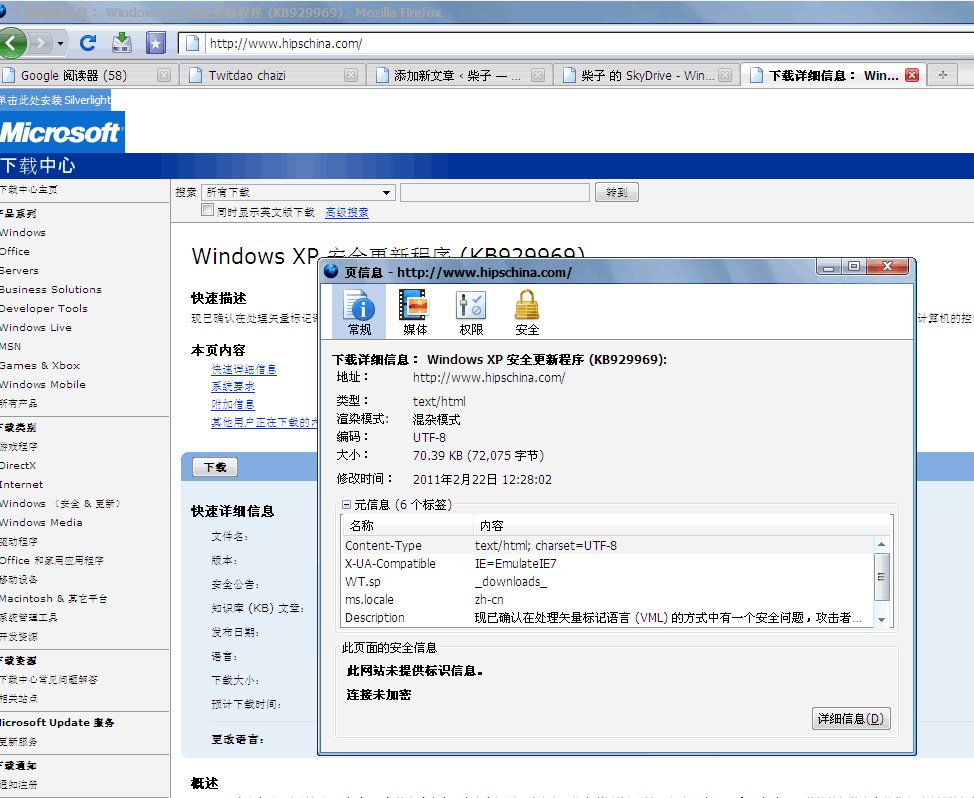Viewport: 974px width, 798px height.
Task: Open a new tab with plus button
Action: pos(943,75)
